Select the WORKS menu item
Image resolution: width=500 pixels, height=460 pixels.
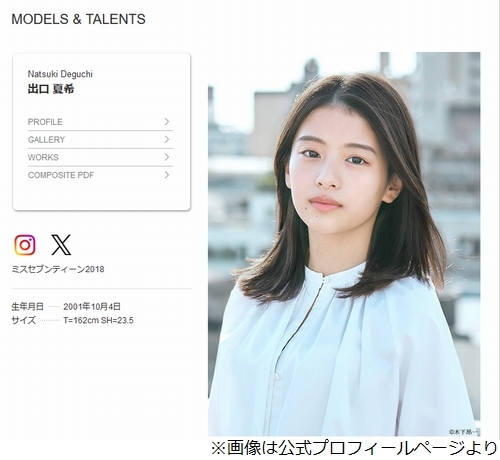click(x=100, y=157)
